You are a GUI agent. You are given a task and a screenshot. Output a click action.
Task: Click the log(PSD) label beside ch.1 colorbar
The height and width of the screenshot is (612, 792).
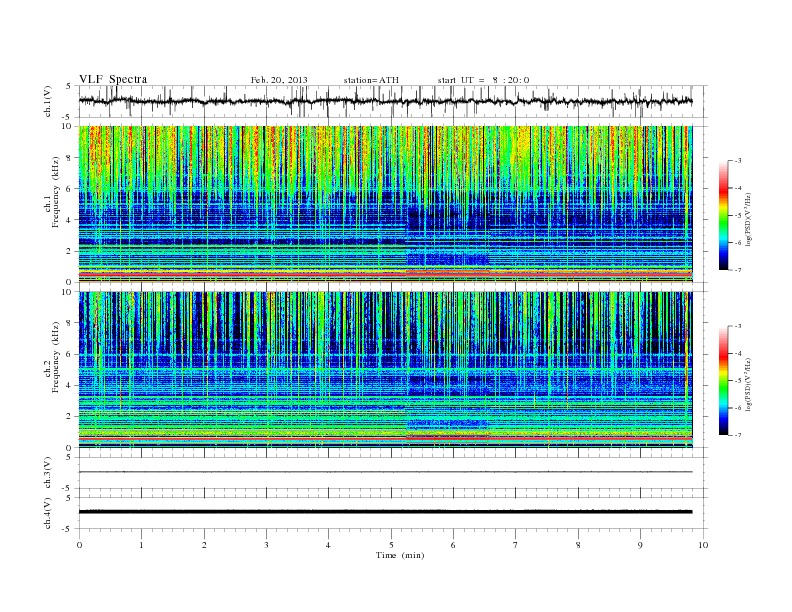[747, 219]
